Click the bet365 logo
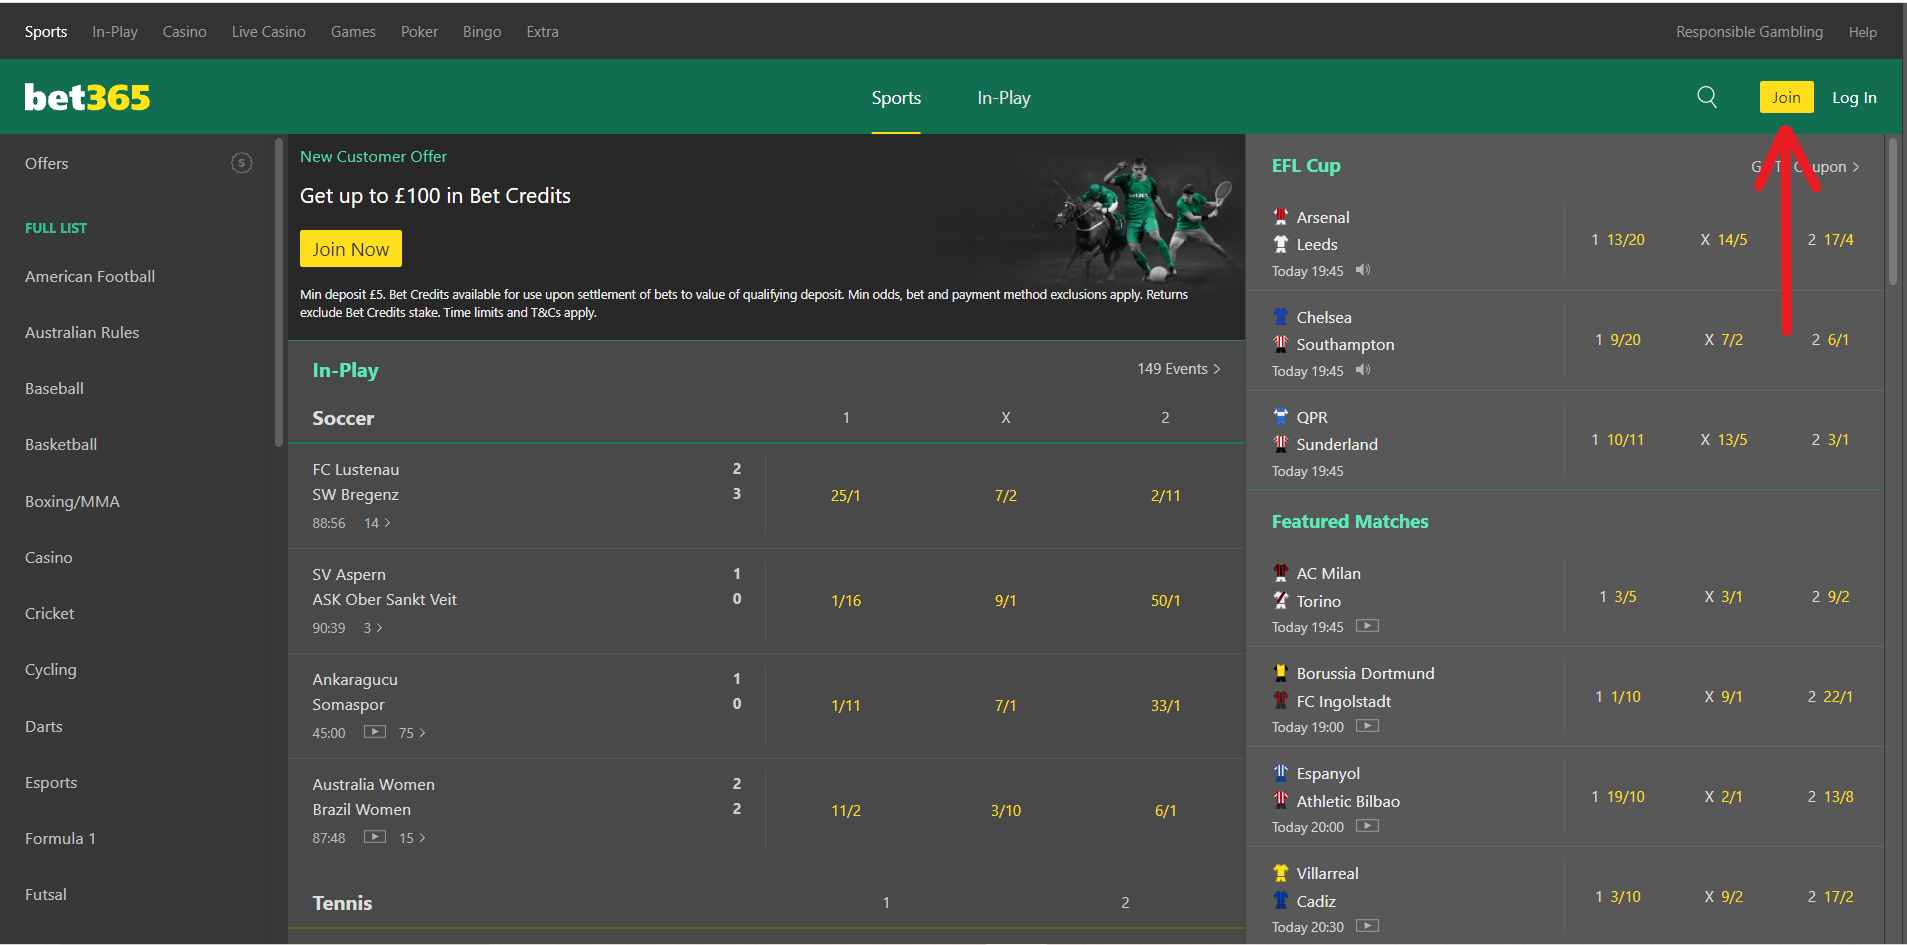 87,97
